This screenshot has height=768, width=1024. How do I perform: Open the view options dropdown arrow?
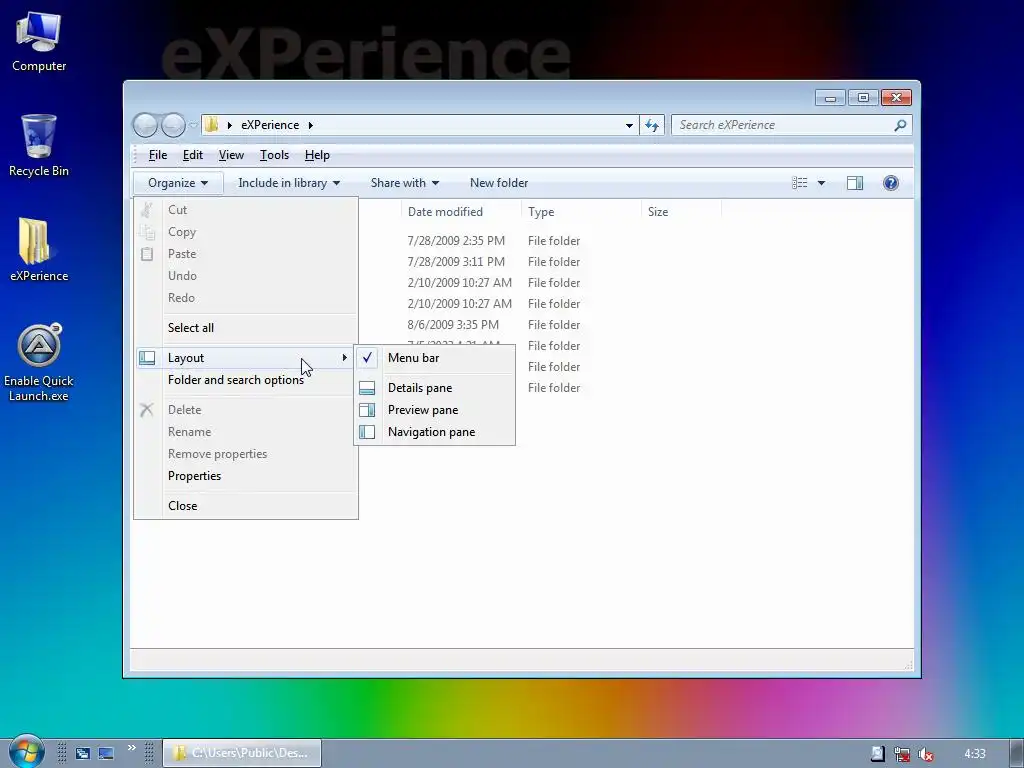[821, 183]
